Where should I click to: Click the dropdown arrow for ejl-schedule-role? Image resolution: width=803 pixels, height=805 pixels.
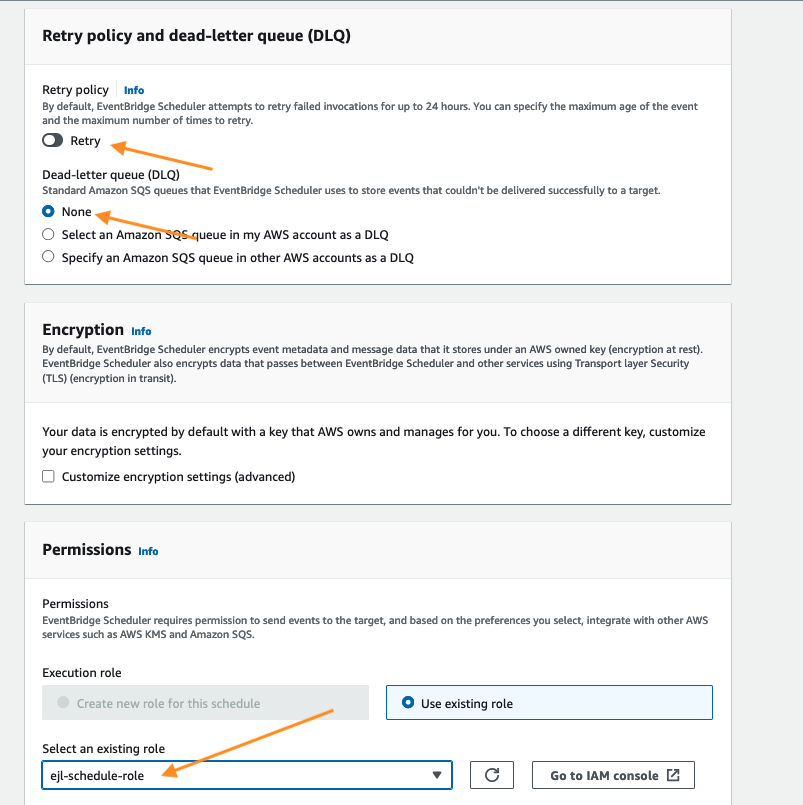tap(436, 775)
